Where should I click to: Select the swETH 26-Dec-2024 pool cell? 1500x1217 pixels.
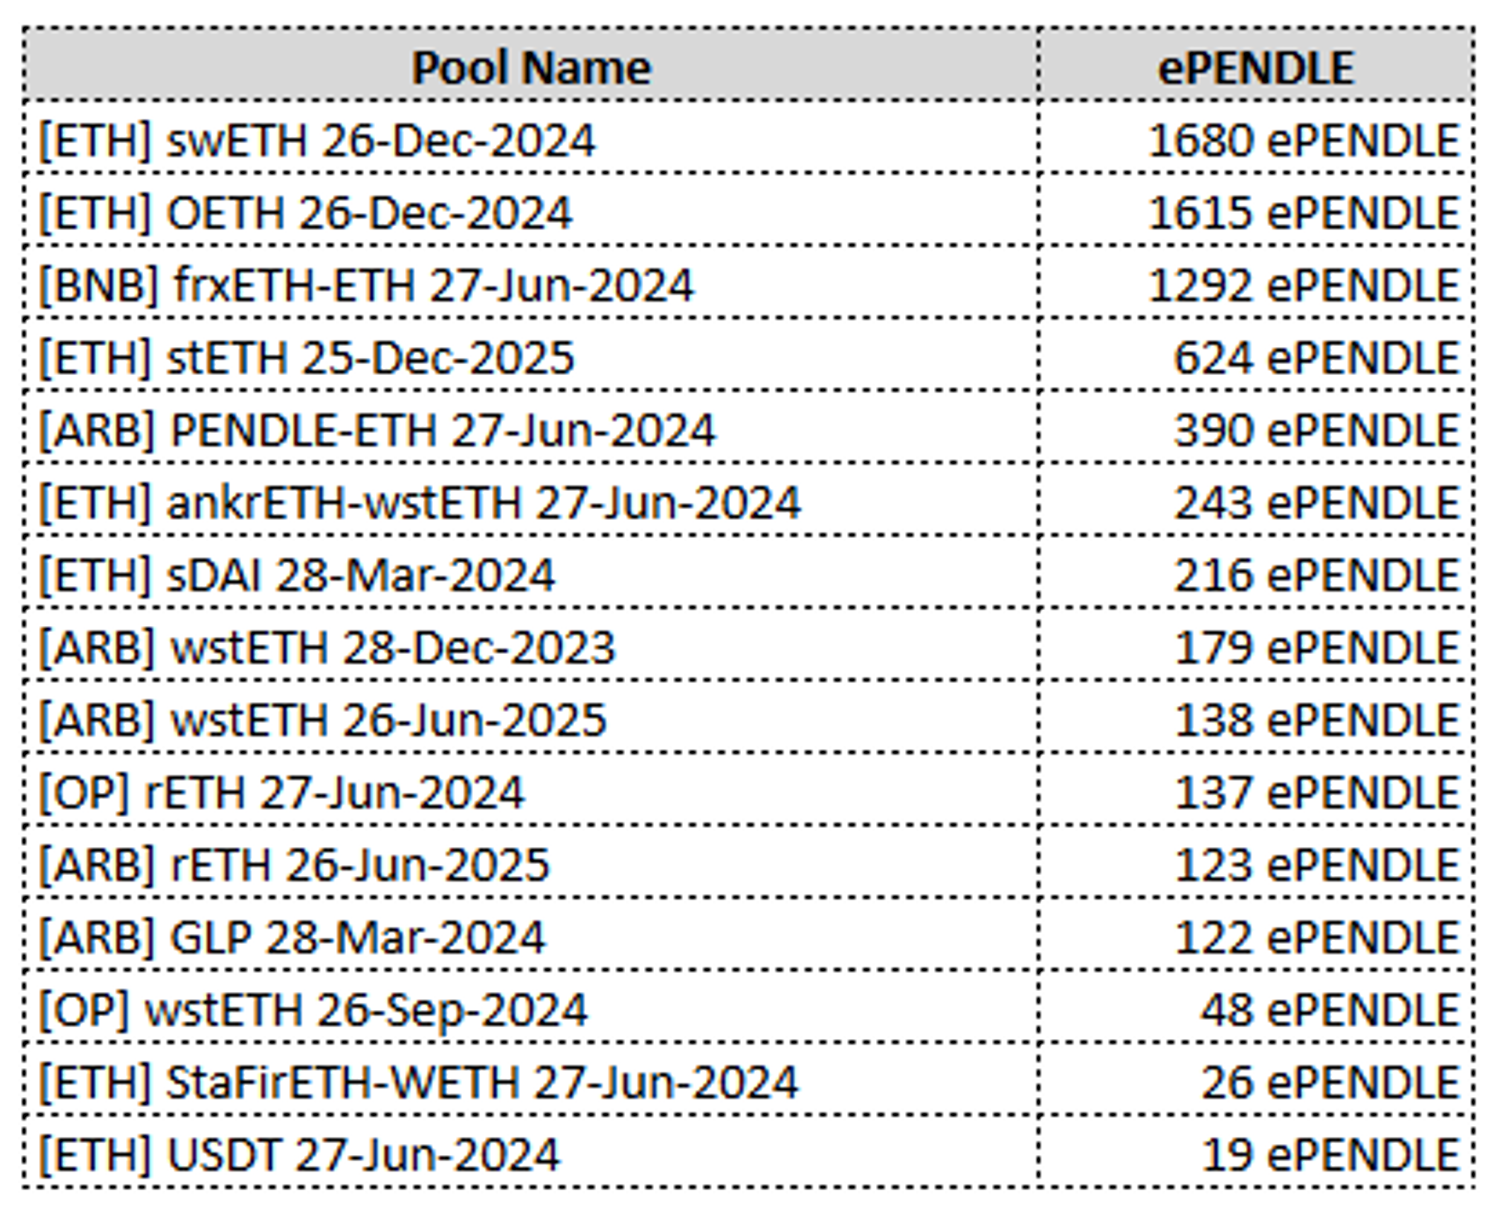[317, 140]
